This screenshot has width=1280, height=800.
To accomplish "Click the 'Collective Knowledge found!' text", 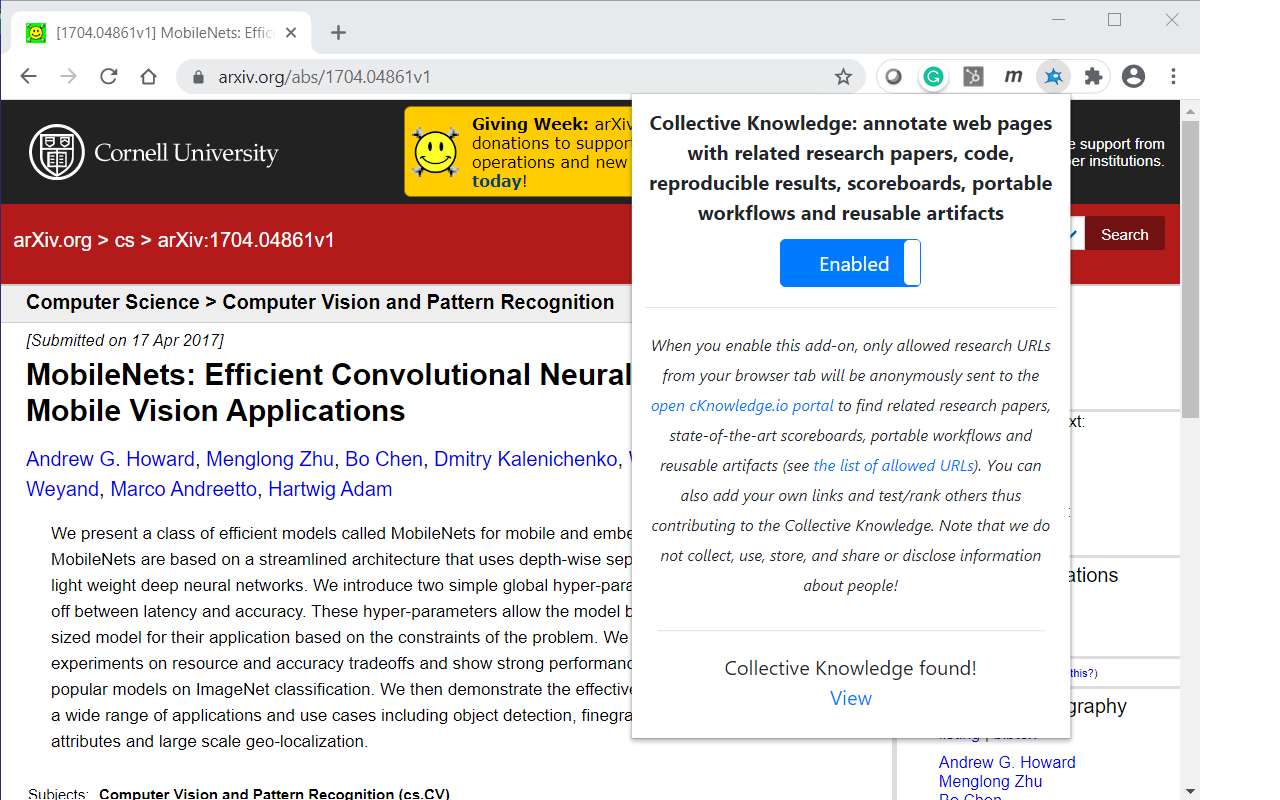I will (x=851, y=668).
